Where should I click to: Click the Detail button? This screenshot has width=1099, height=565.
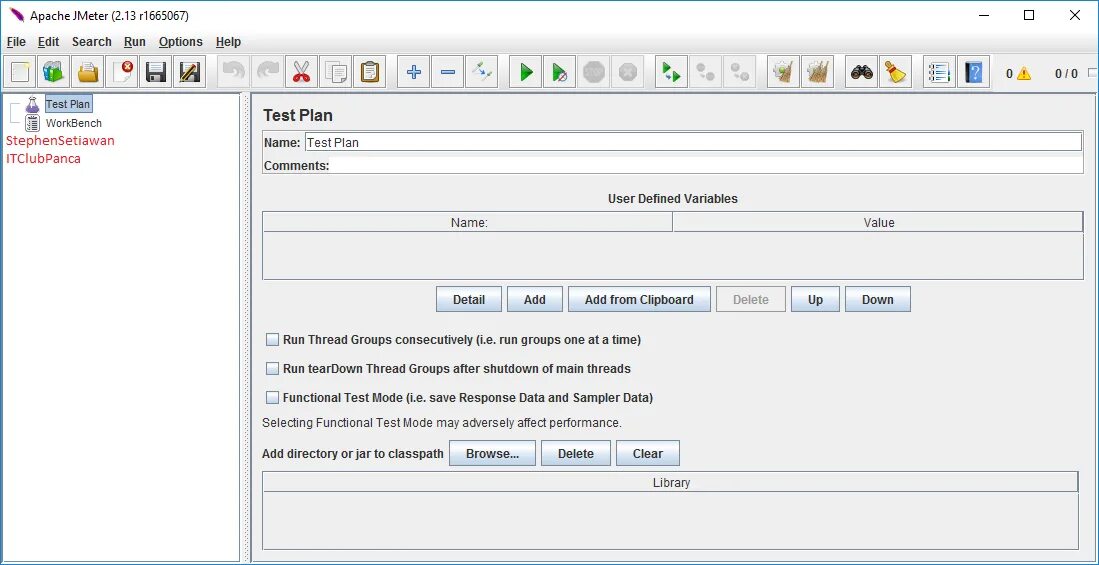(469, 299)
